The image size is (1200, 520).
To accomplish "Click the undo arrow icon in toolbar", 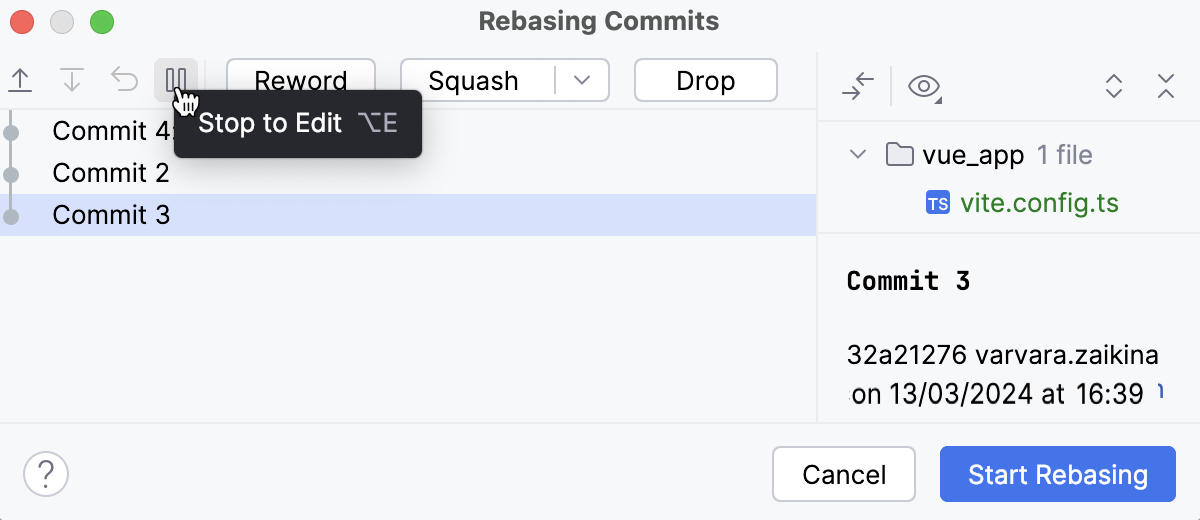I will point(124,80).
